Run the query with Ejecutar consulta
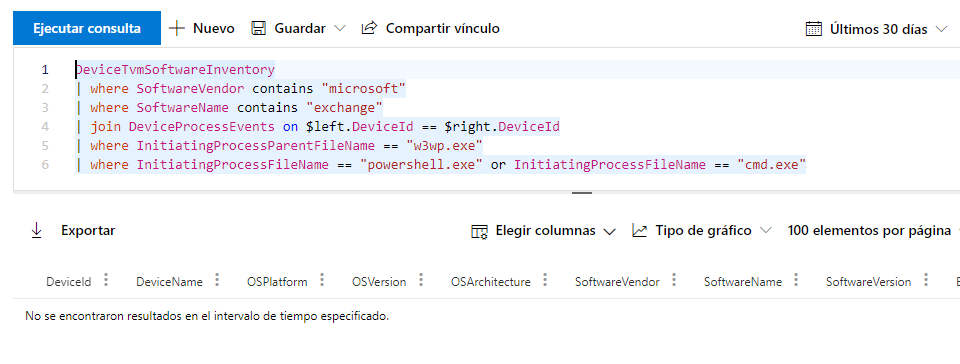The width and height of the screenshot is (960, 364). 87,28
